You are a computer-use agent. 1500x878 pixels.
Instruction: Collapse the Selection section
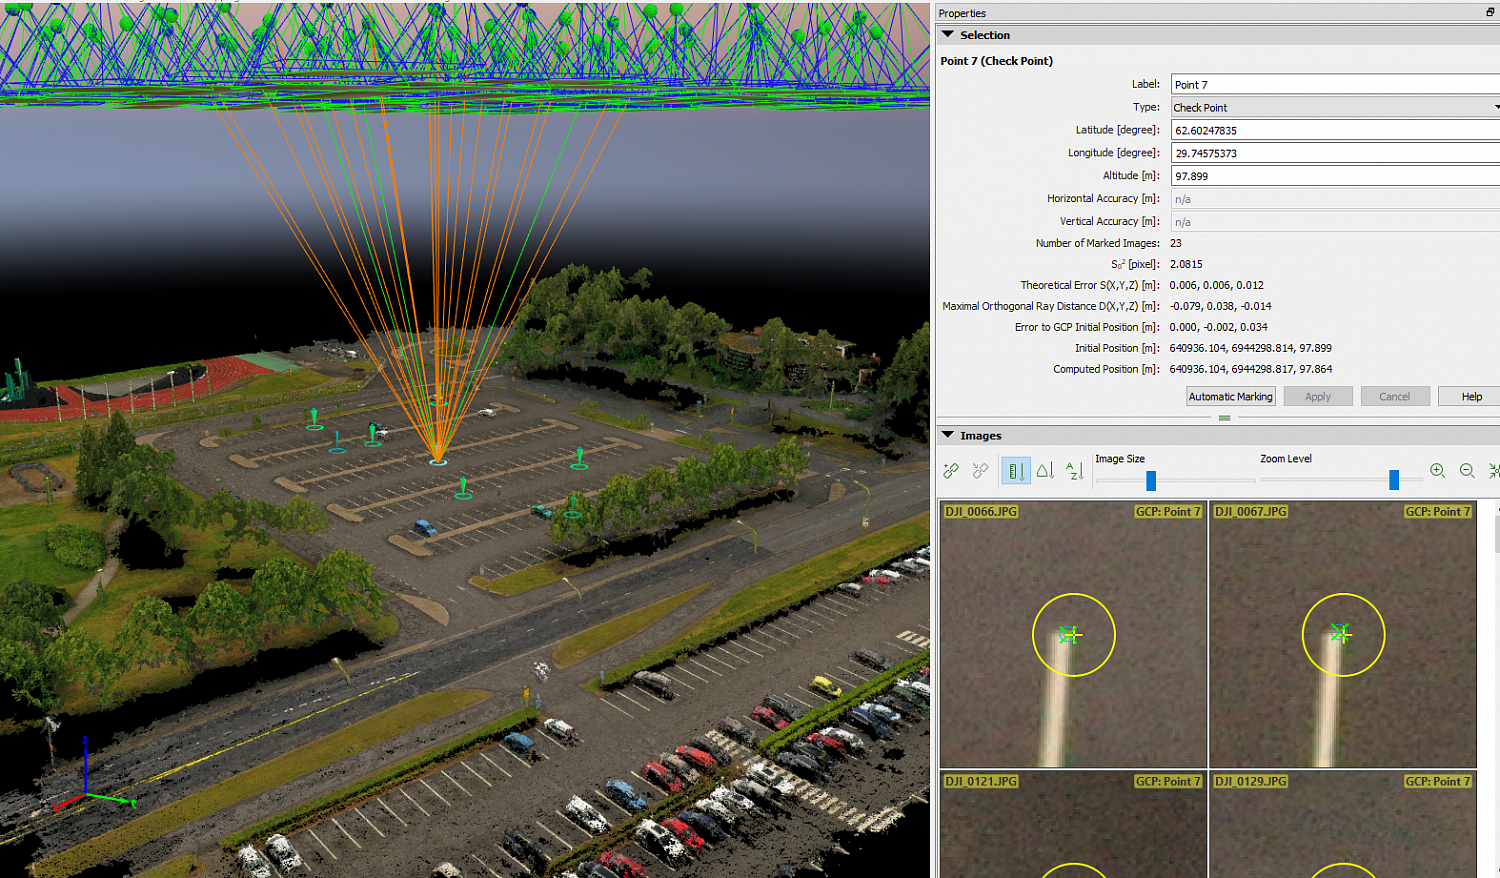(x=948, y=35)
